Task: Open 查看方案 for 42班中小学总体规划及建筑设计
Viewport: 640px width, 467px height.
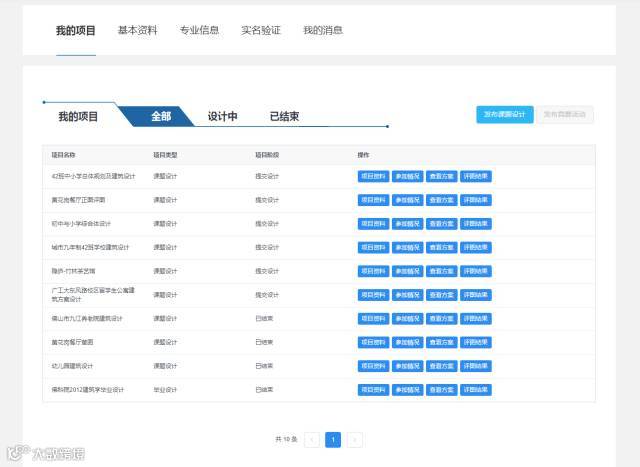Action: [442, 176]
